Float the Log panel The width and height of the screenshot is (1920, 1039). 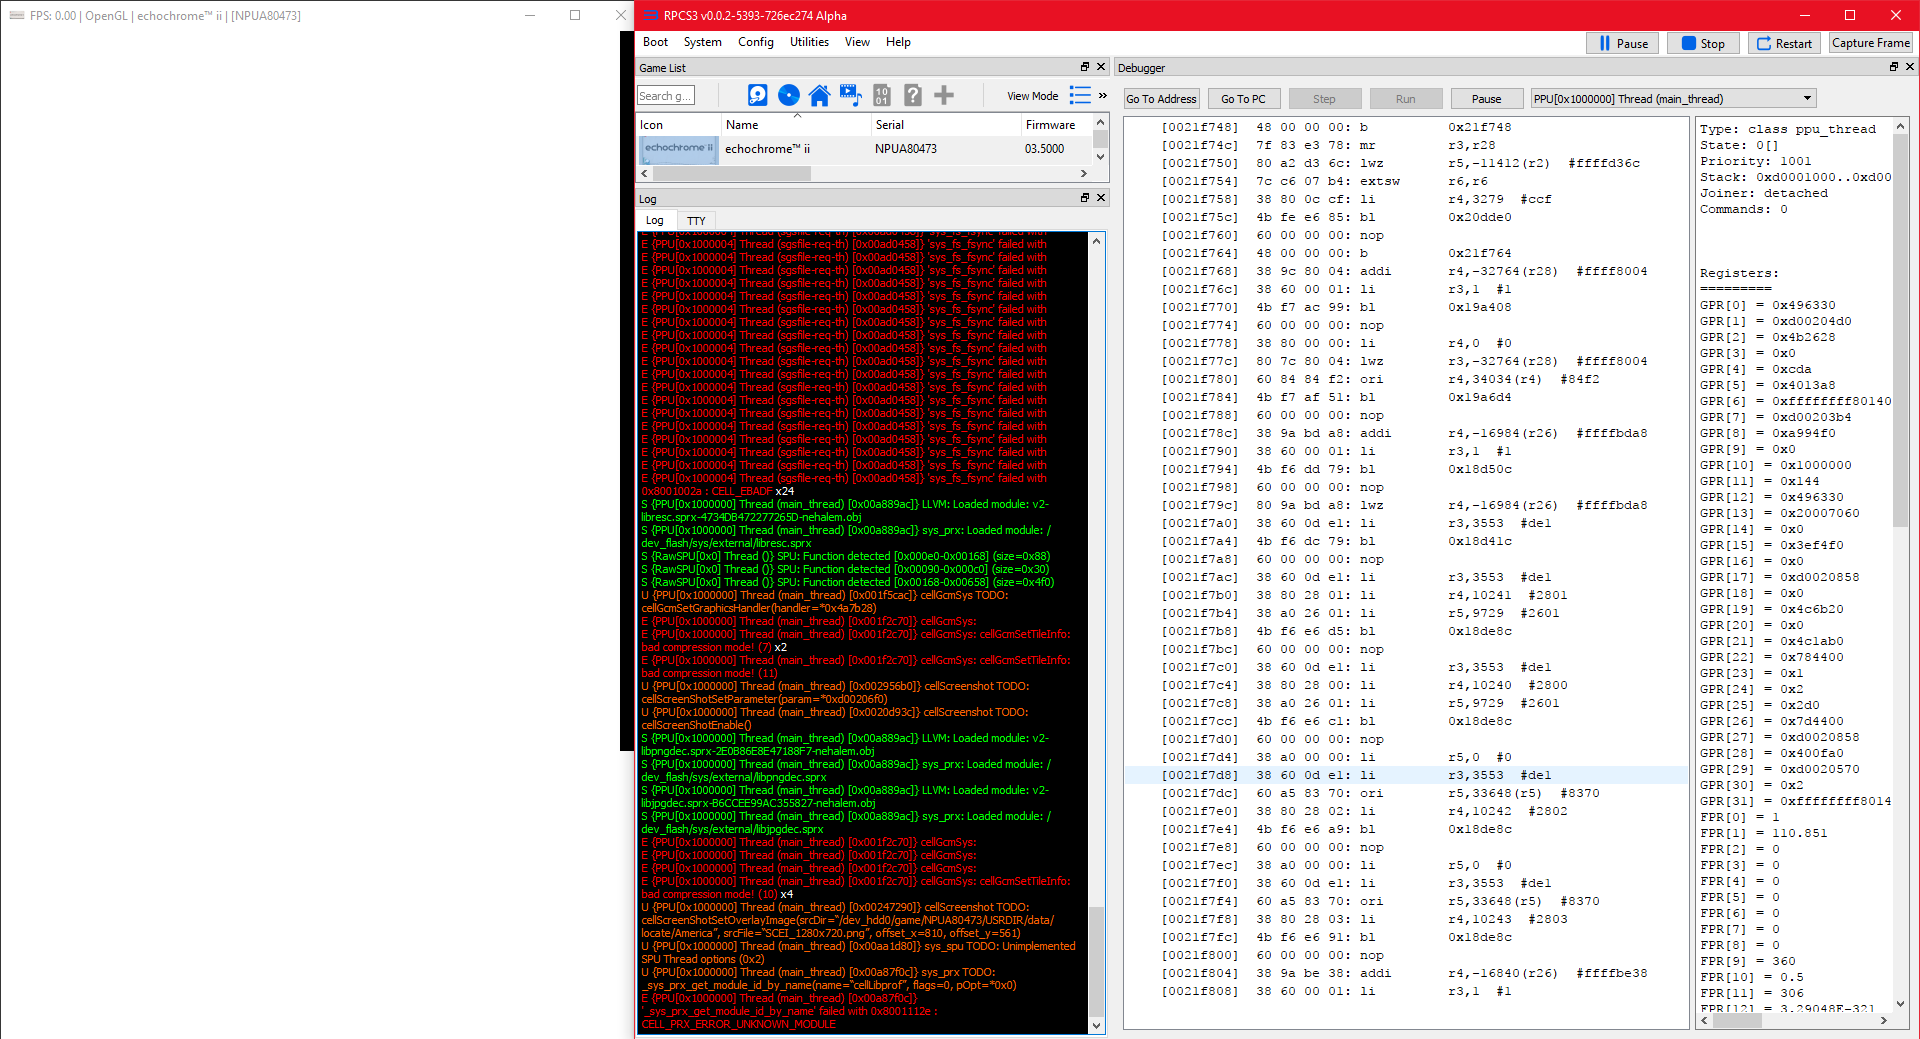click(x=1085, y=198)
